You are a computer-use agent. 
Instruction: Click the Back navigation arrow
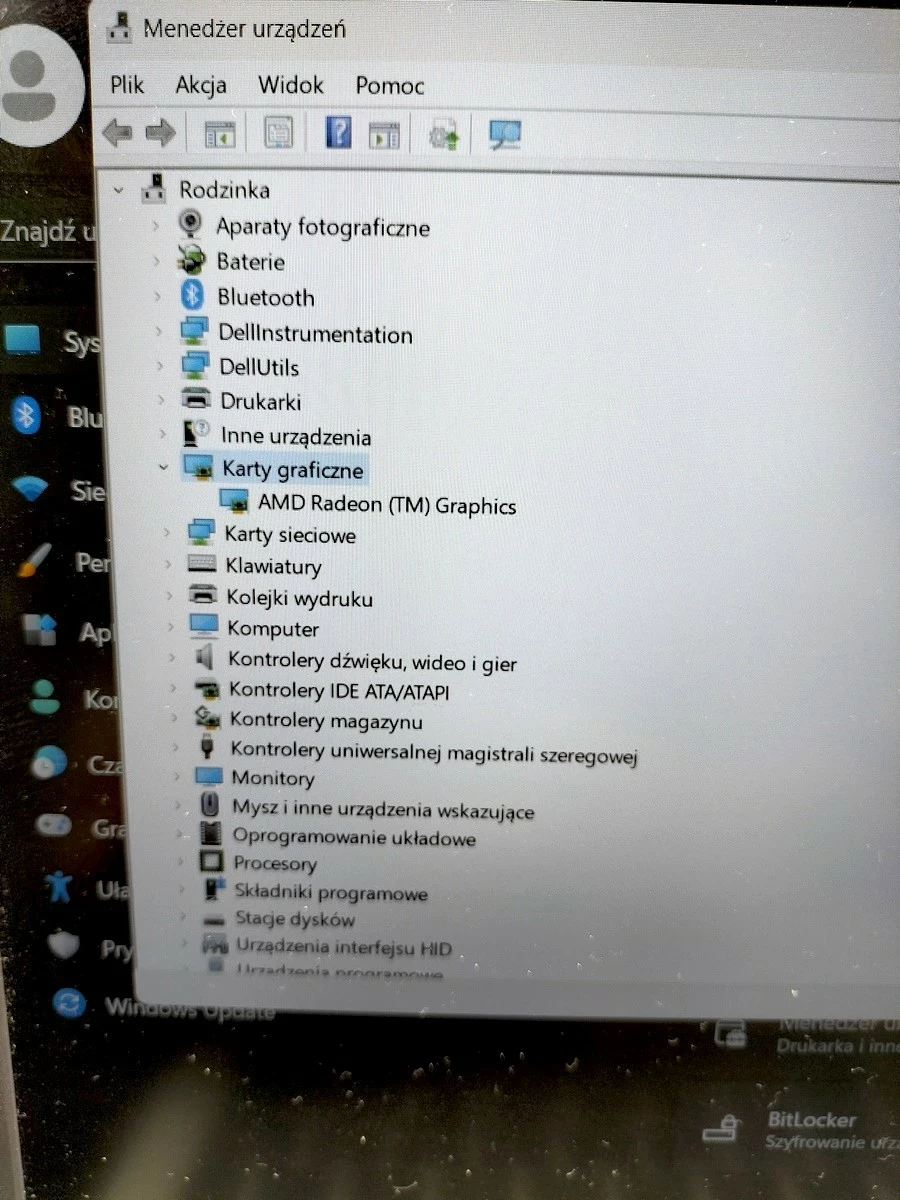click(115, 132)
